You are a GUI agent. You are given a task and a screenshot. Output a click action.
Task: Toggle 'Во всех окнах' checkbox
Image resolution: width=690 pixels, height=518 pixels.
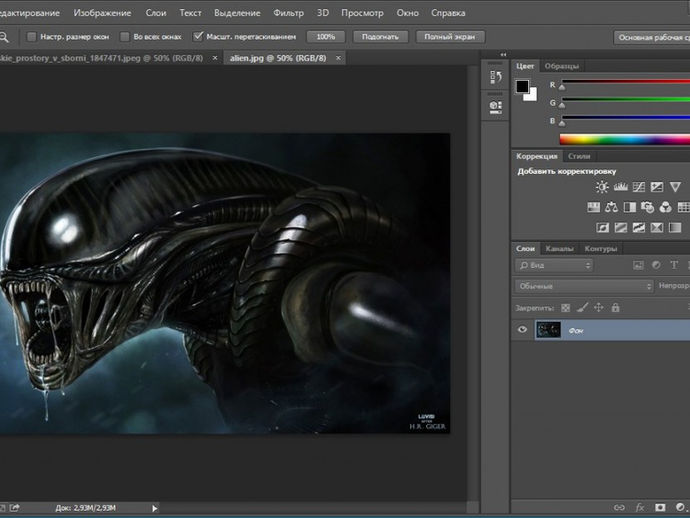pyautogui.click(x=125, y=37)
